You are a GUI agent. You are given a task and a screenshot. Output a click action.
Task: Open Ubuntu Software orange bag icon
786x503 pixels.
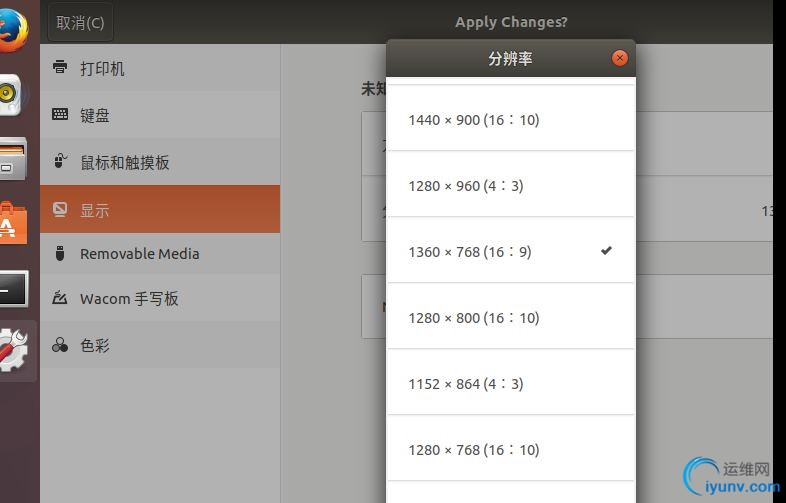[14, 223]
